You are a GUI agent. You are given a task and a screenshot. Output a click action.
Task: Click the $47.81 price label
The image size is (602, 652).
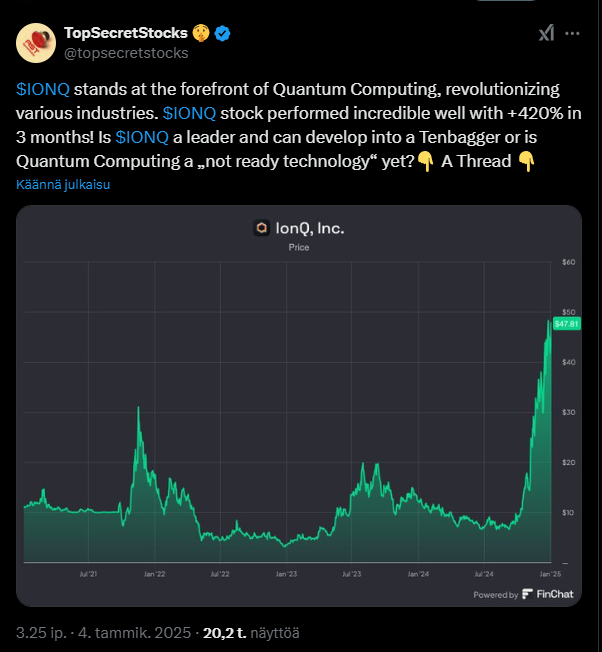(x=567, y=324)
